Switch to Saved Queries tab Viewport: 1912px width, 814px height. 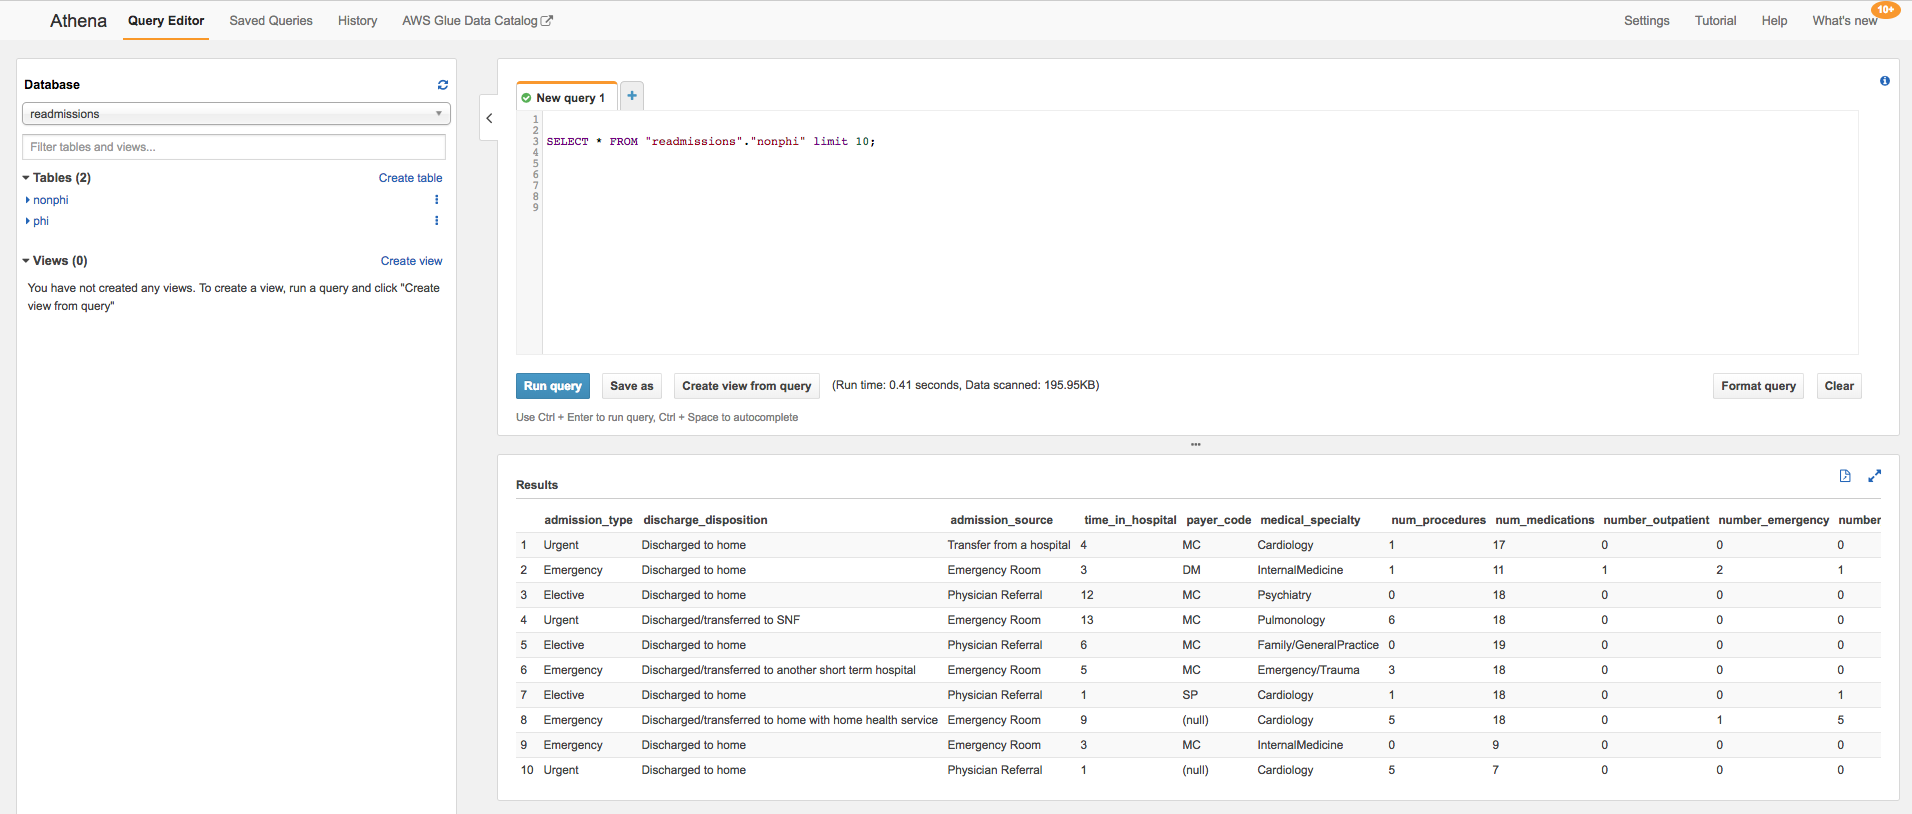[x=271, y=21]
